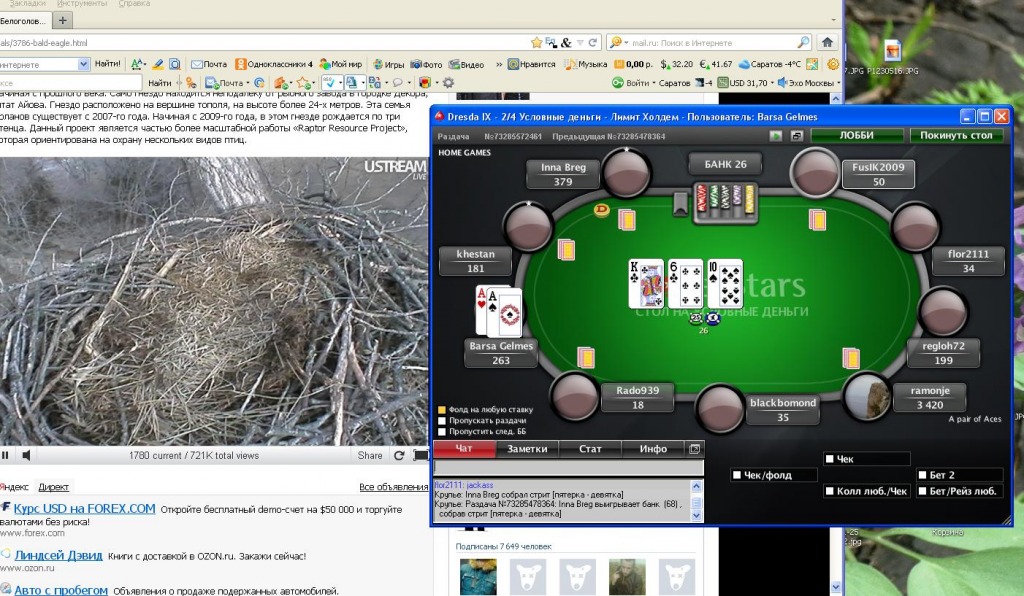The height and width of the screenshot is (596, 1024).
Task: Open 'Курс USD на FOREX.COM' ad link
Action: point(84,509)
